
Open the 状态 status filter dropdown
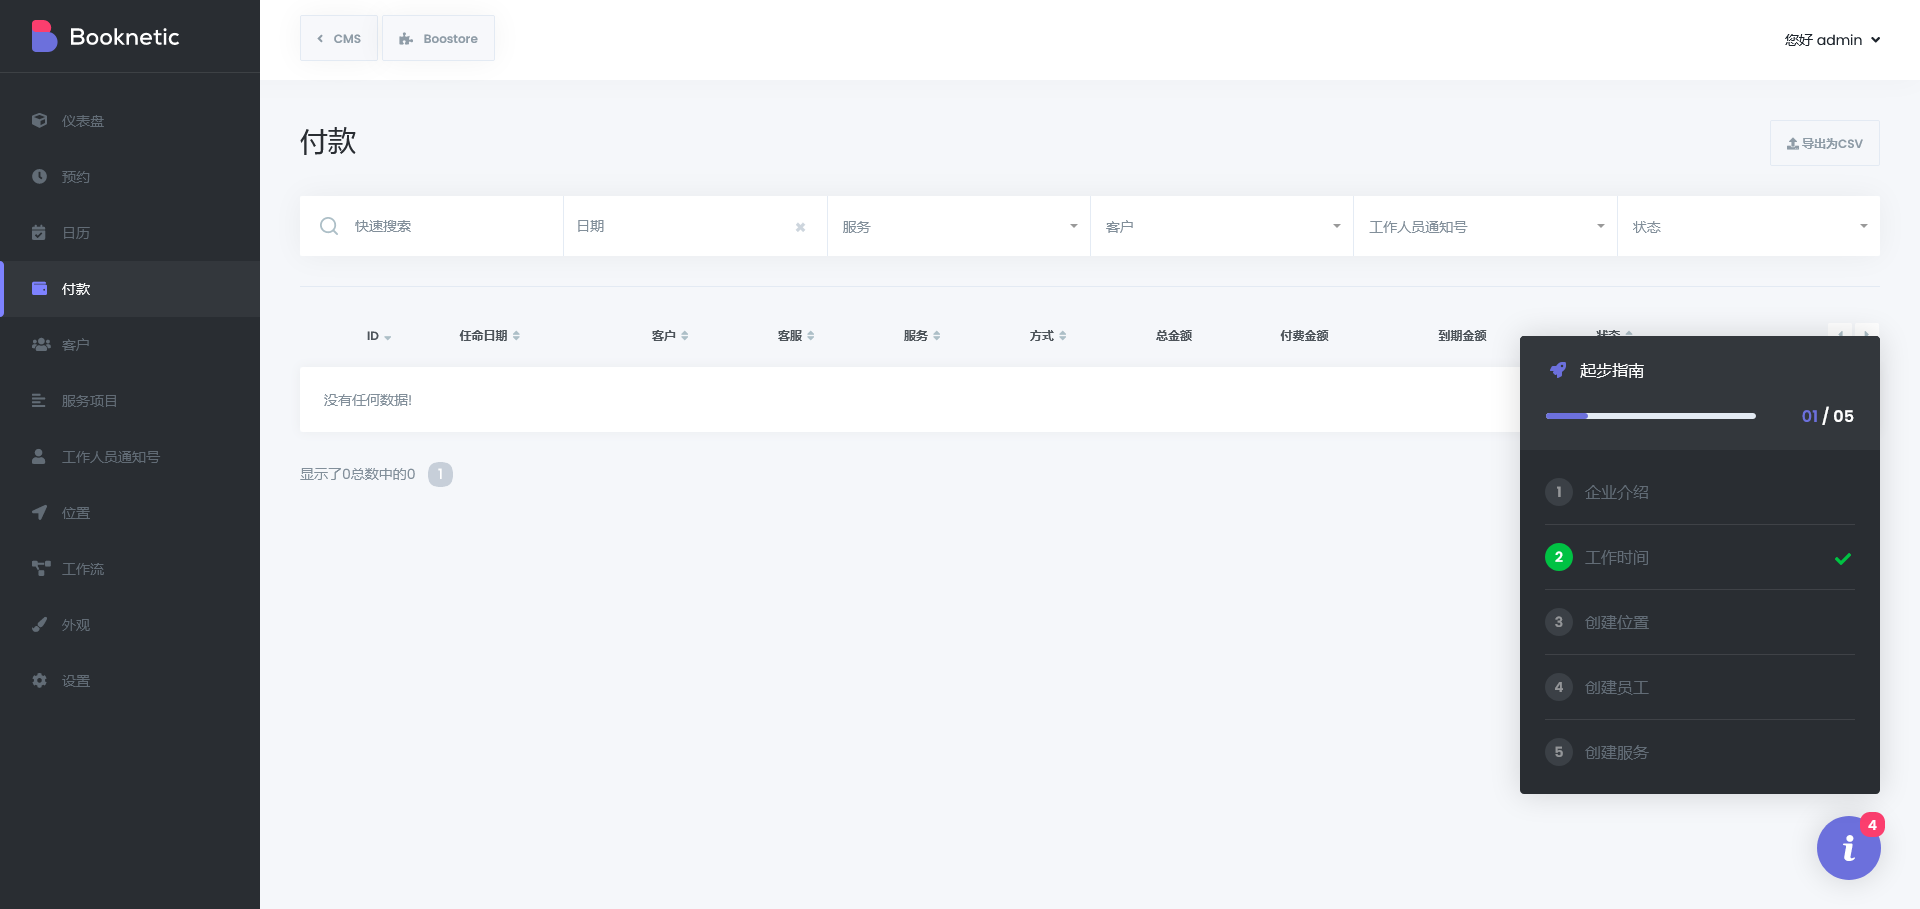1748,226
